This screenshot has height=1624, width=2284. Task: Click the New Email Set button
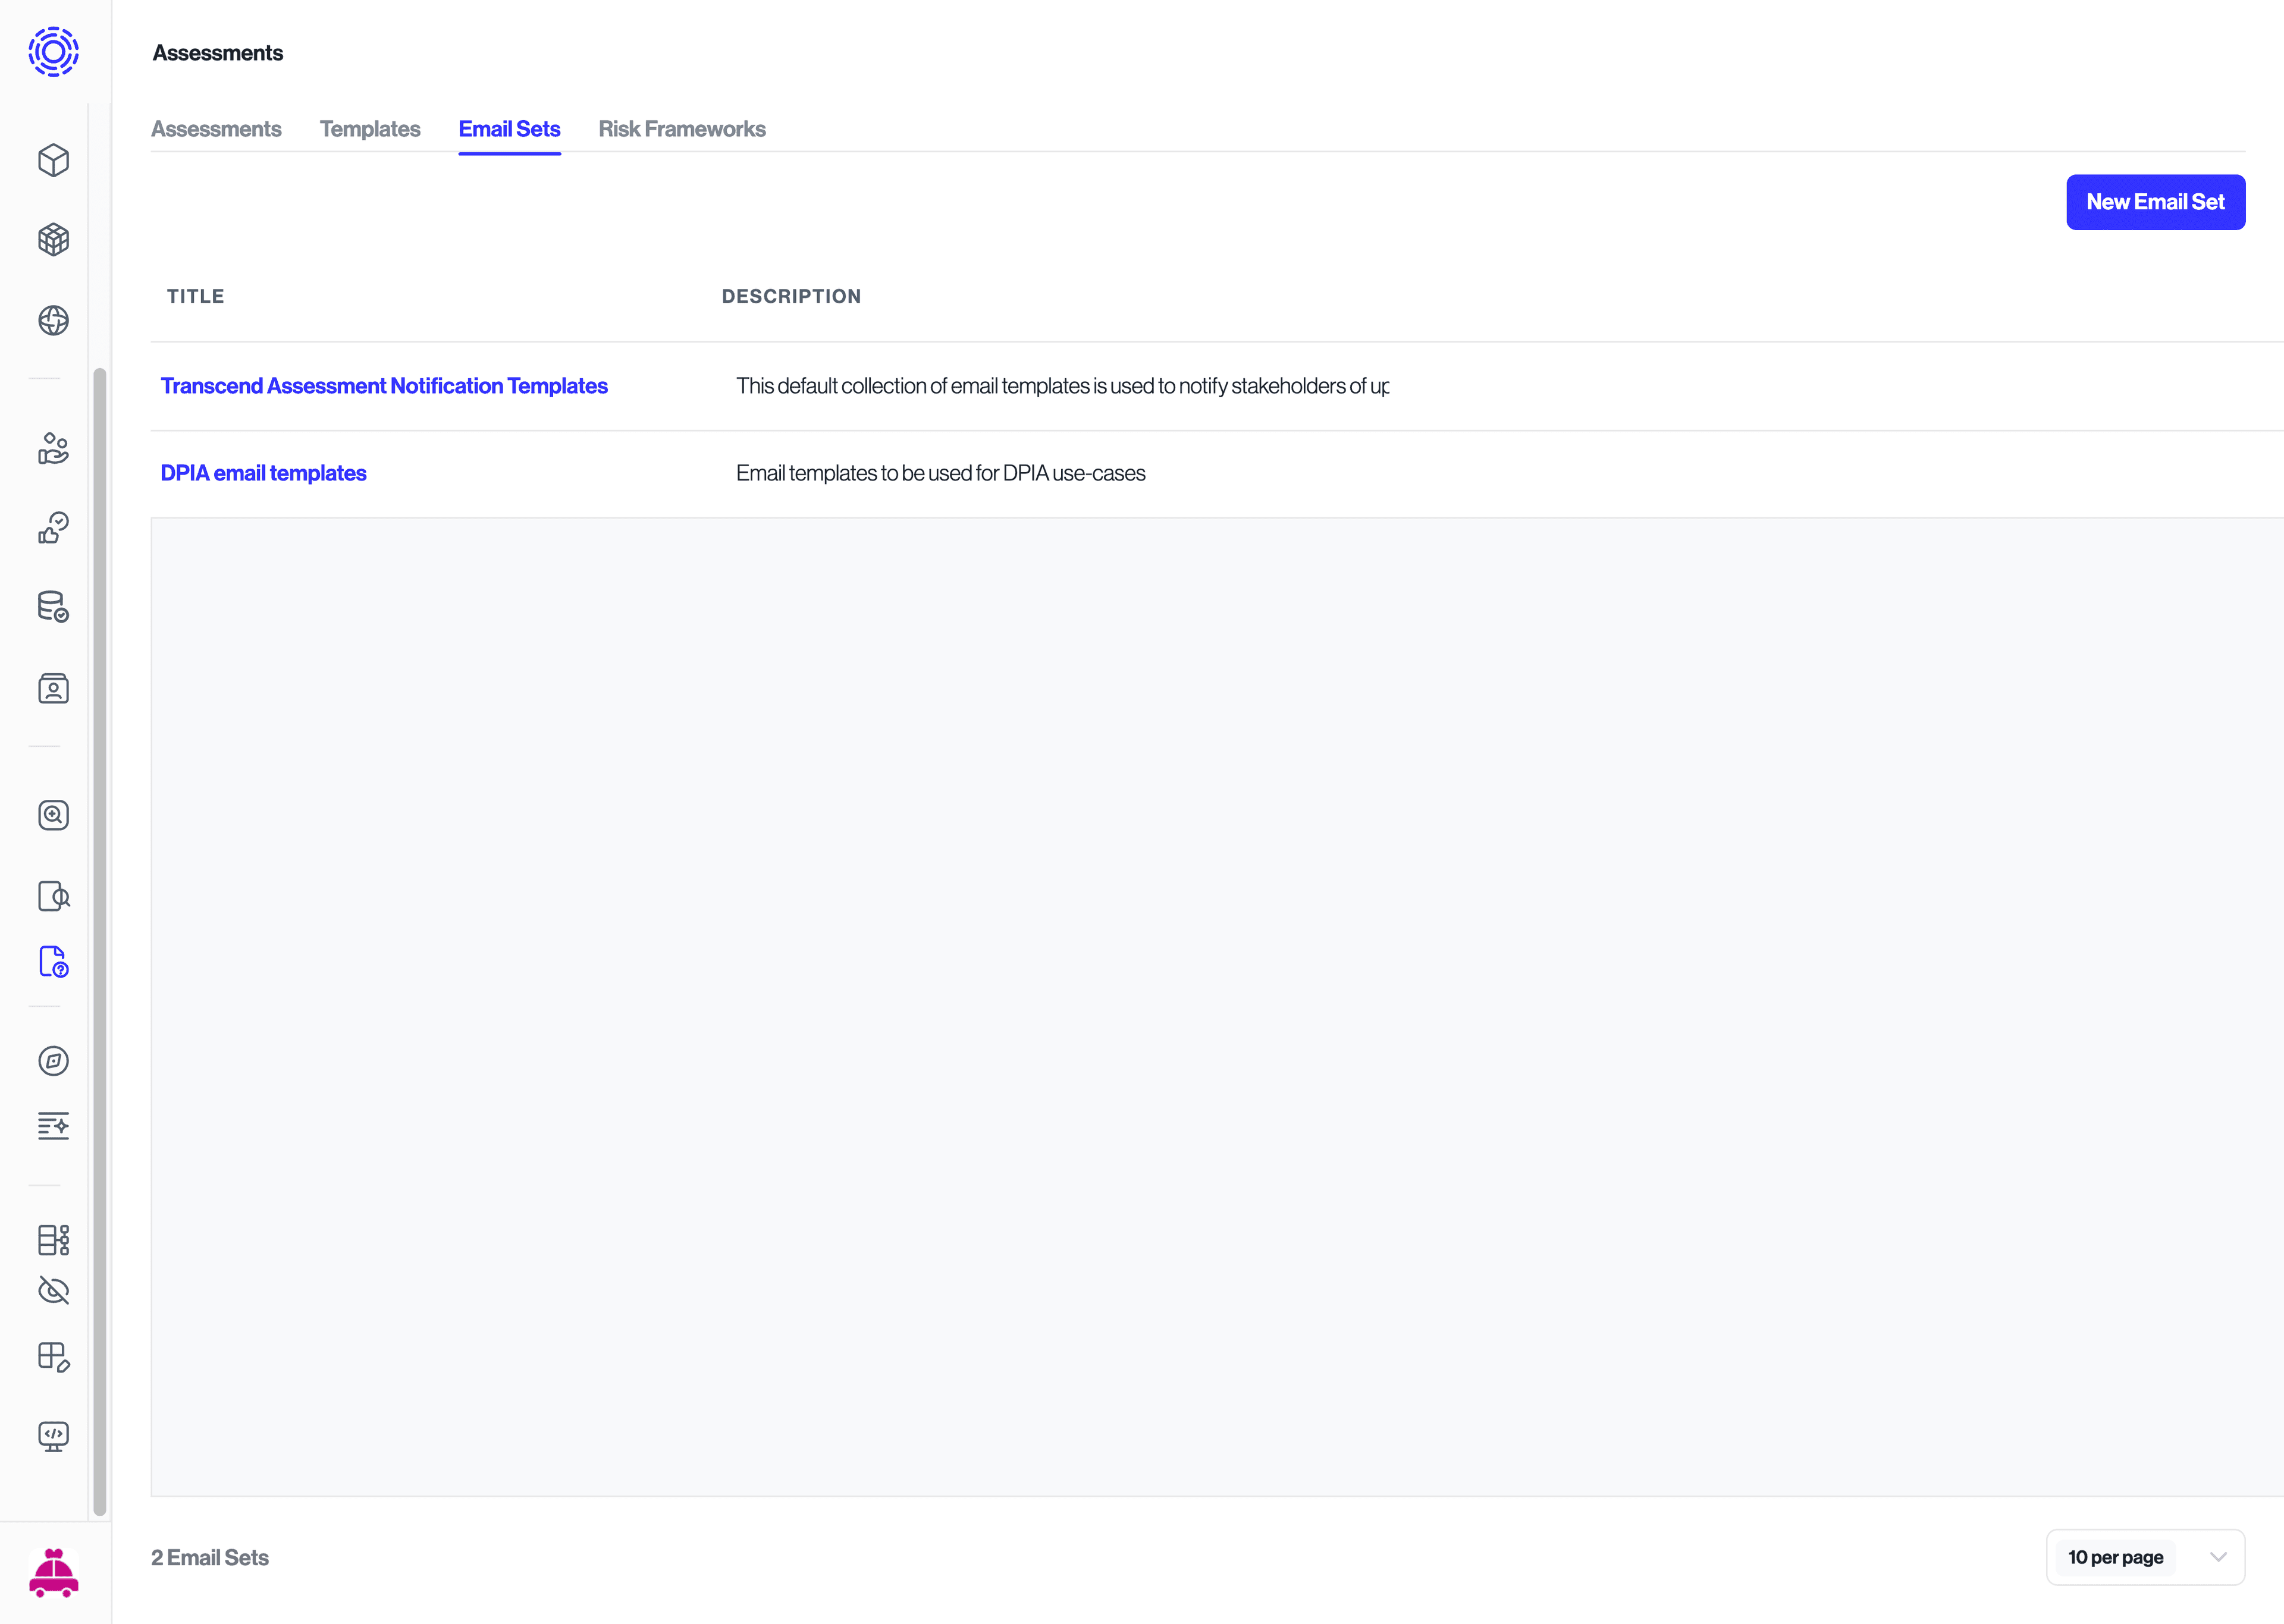[x=2155, y=201]
